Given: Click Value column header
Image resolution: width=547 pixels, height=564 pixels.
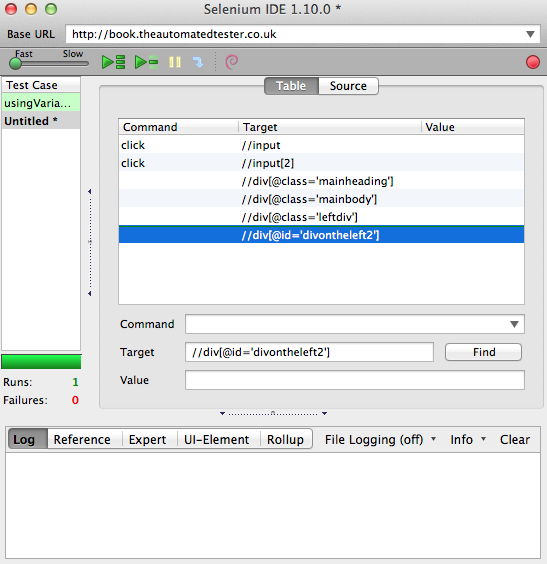Looking at the screenshot, I should [473, 127].
